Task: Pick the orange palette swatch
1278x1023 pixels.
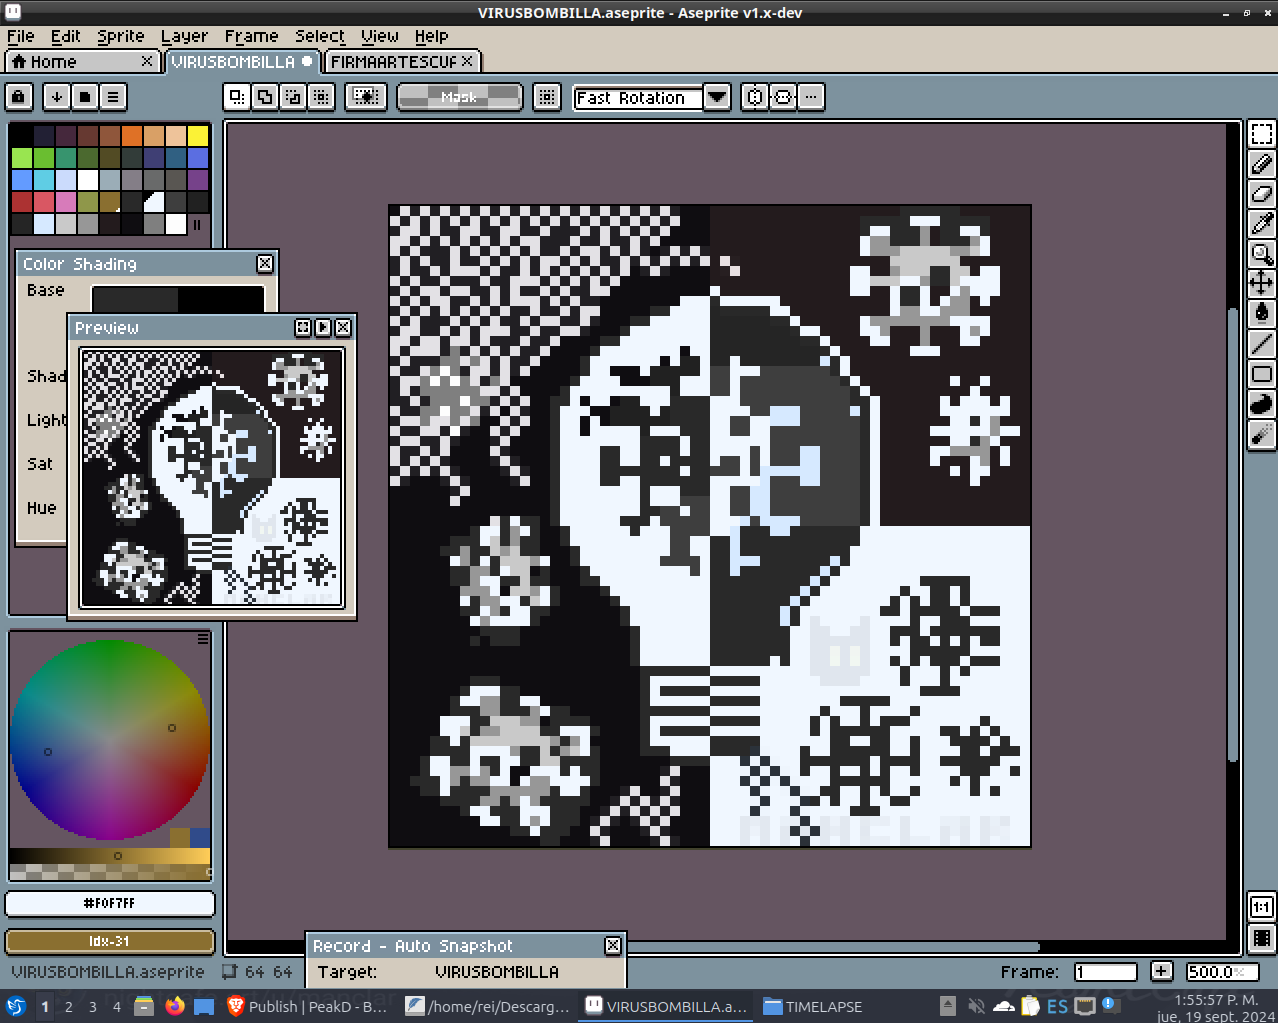Action: pos(132,135)
